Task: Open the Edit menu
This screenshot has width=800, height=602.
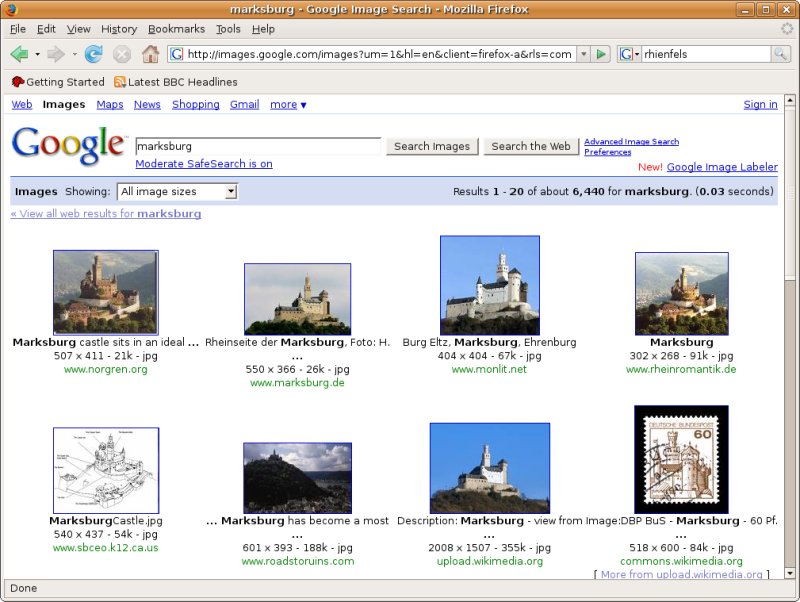Action: (x=46, y=29)
